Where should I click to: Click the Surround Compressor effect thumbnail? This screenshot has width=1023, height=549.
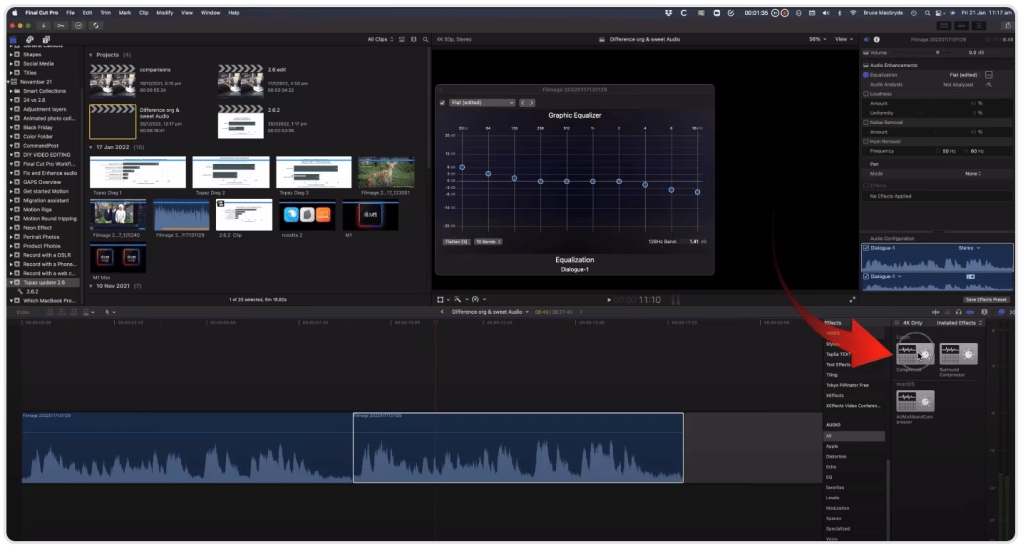tap(958, 354)
